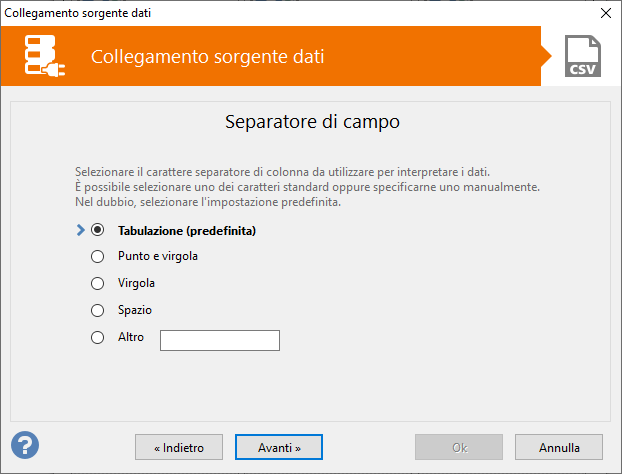The height and width of the screenshot is (474, 622).
Task: Click the blue arrow beside Tabulazione
Action: (81, 230)
